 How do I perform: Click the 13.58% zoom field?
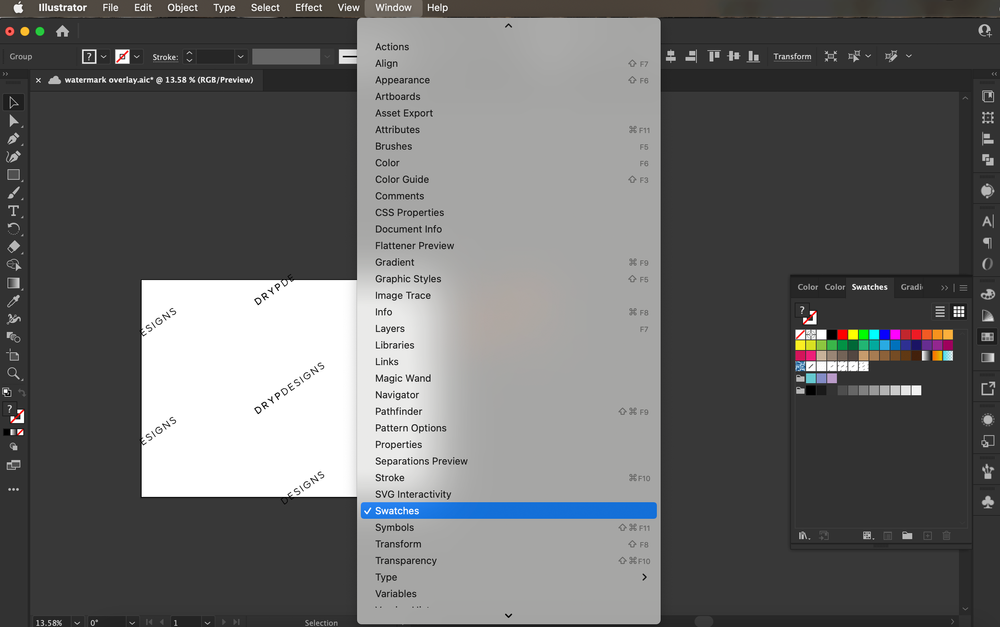click(x=50, y=623)
